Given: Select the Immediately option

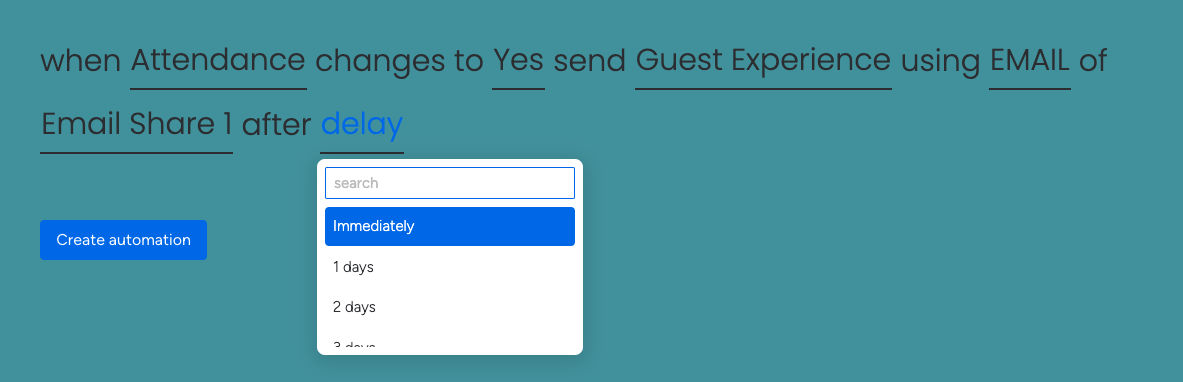Looking at the screenshot, I should tap(450, 226).
